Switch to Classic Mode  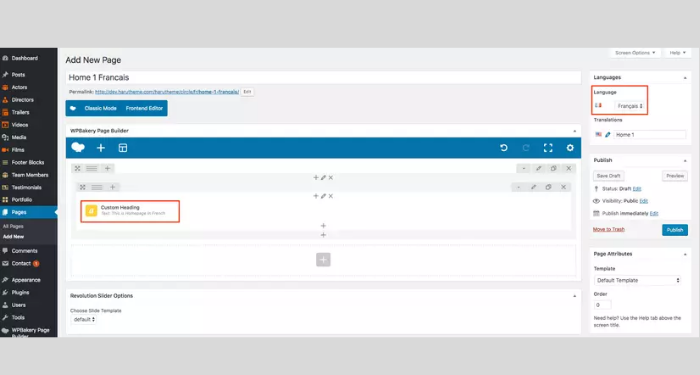pyautogui.click(x=100, y=108)
